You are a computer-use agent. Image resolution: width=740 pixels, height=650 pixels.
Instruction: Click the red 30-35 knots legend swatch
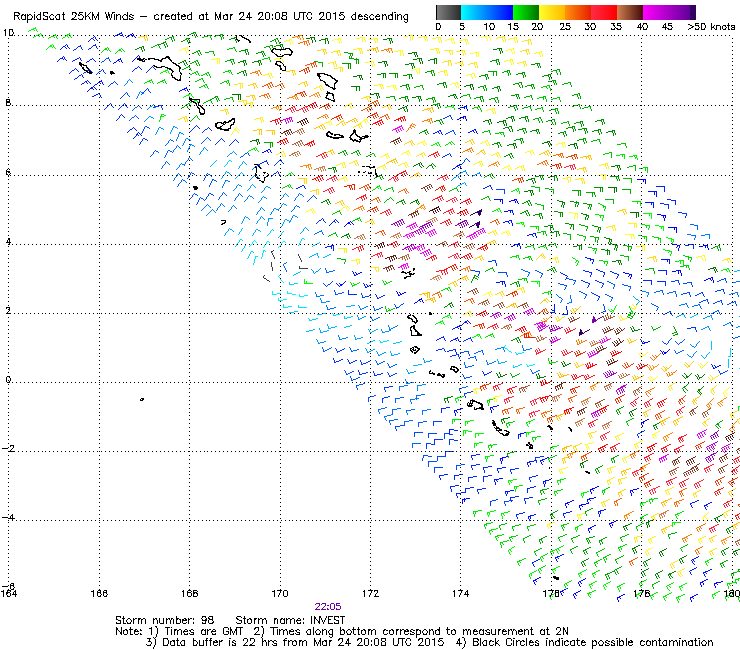[x=604, y=12]
